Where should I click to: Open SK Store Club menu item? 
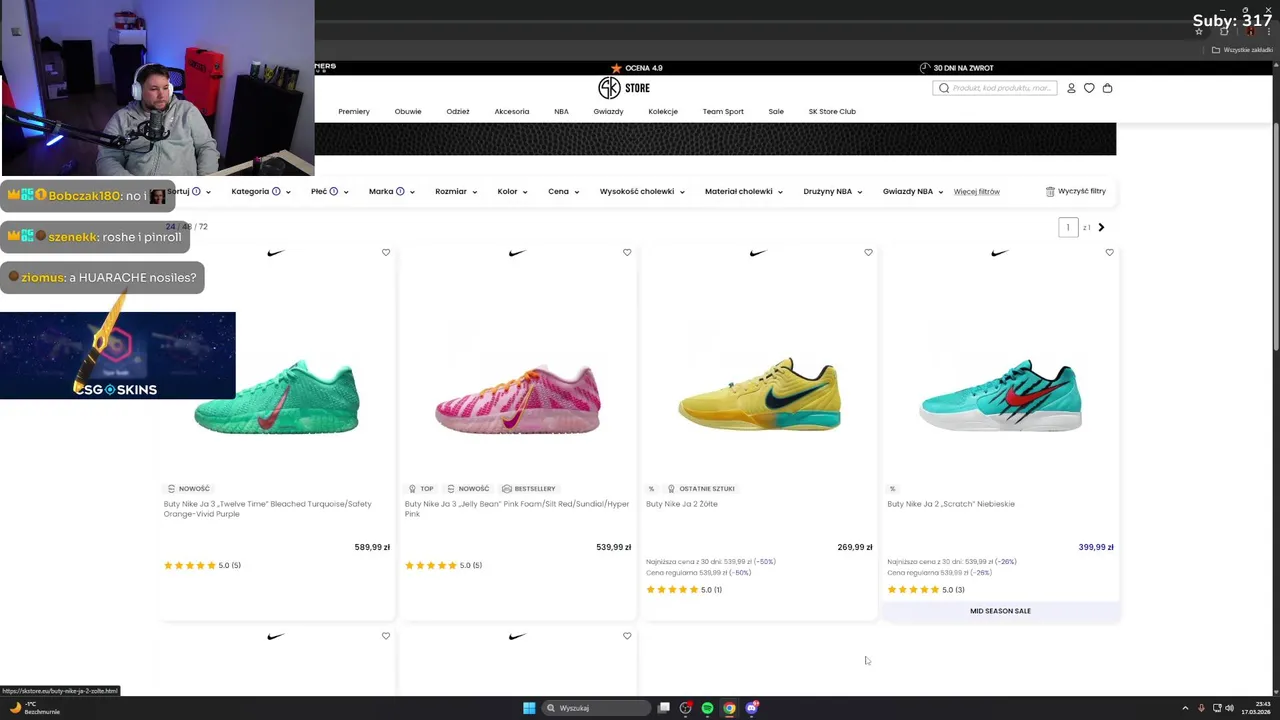click(x=832, y=111)
